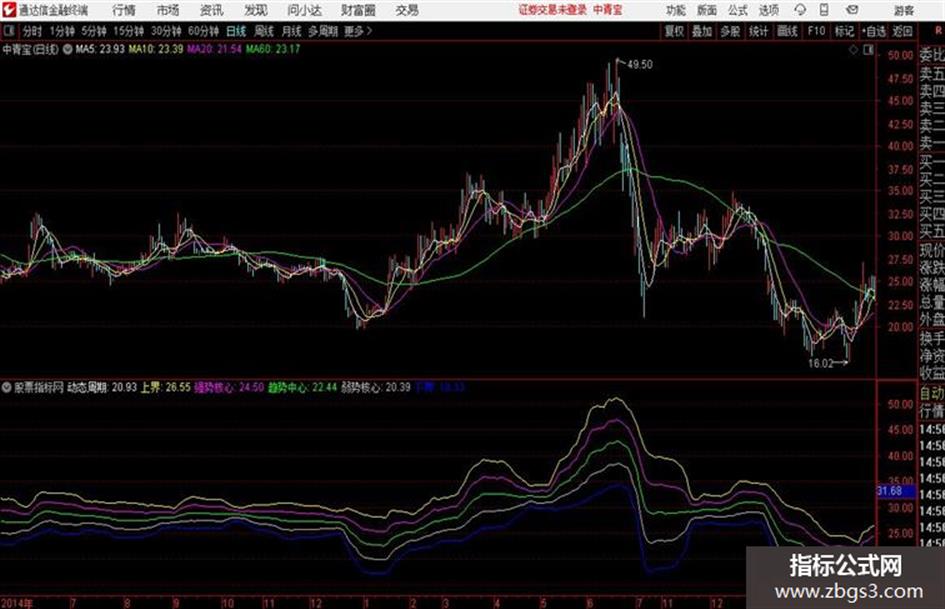Click the MA60: 23.17 label
This screenshot has width=945, height=609.
click(x=273, y=49)
